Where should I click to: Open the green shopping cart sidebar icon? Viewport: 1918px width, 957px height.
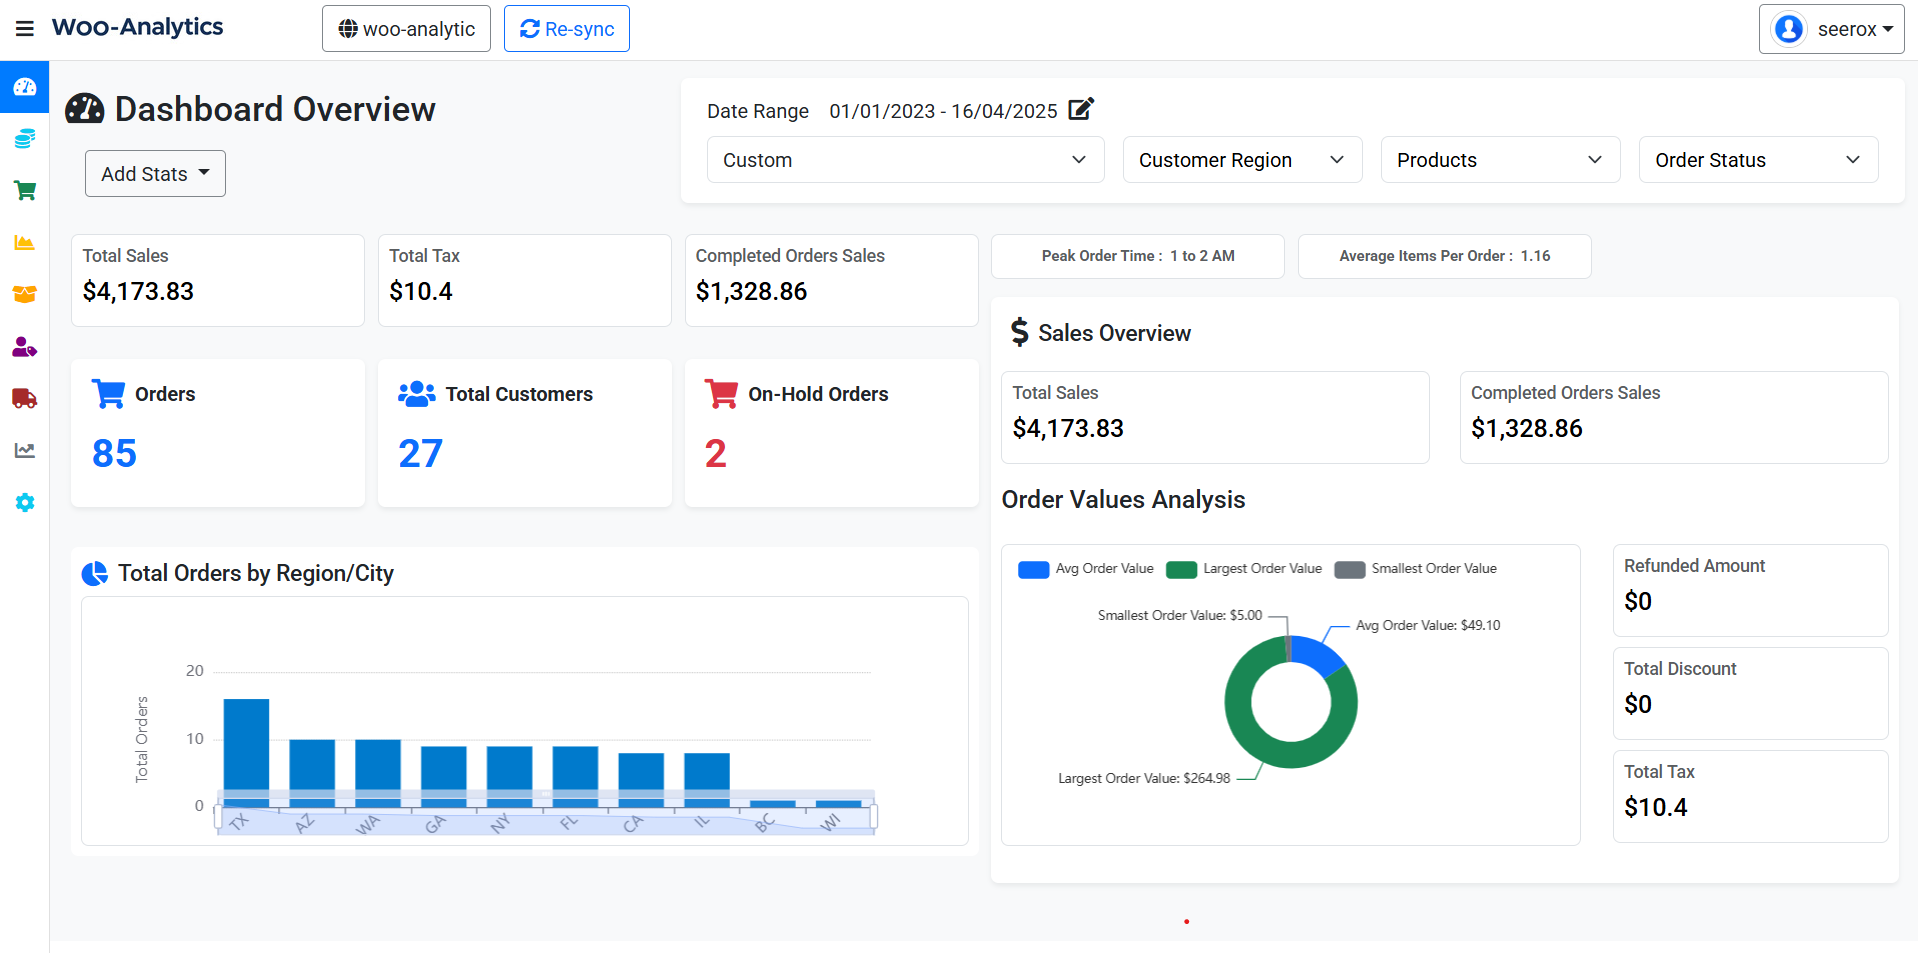tap(25, 191)
